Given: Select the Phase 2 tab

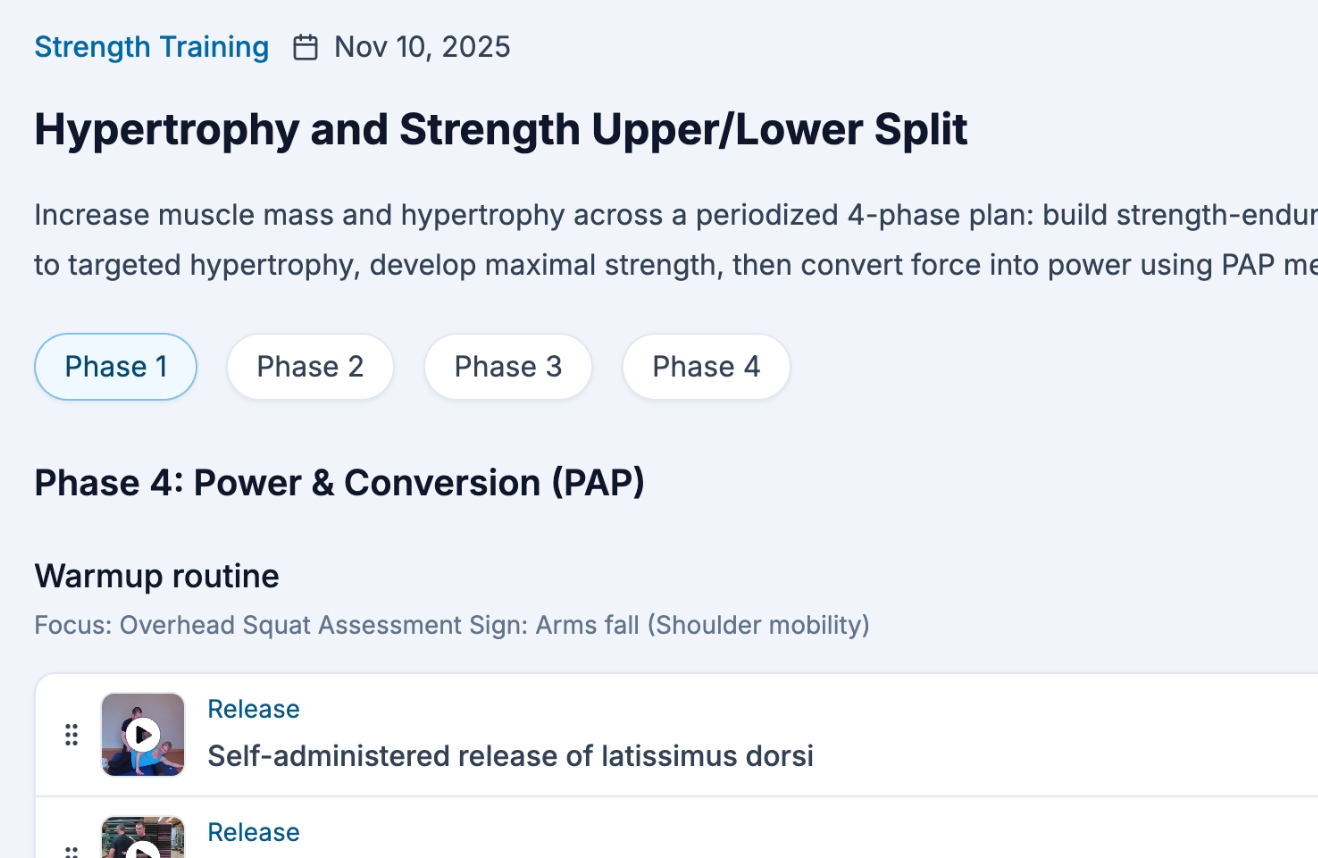Looking at the screenshot, I should [x=310, y=367].
